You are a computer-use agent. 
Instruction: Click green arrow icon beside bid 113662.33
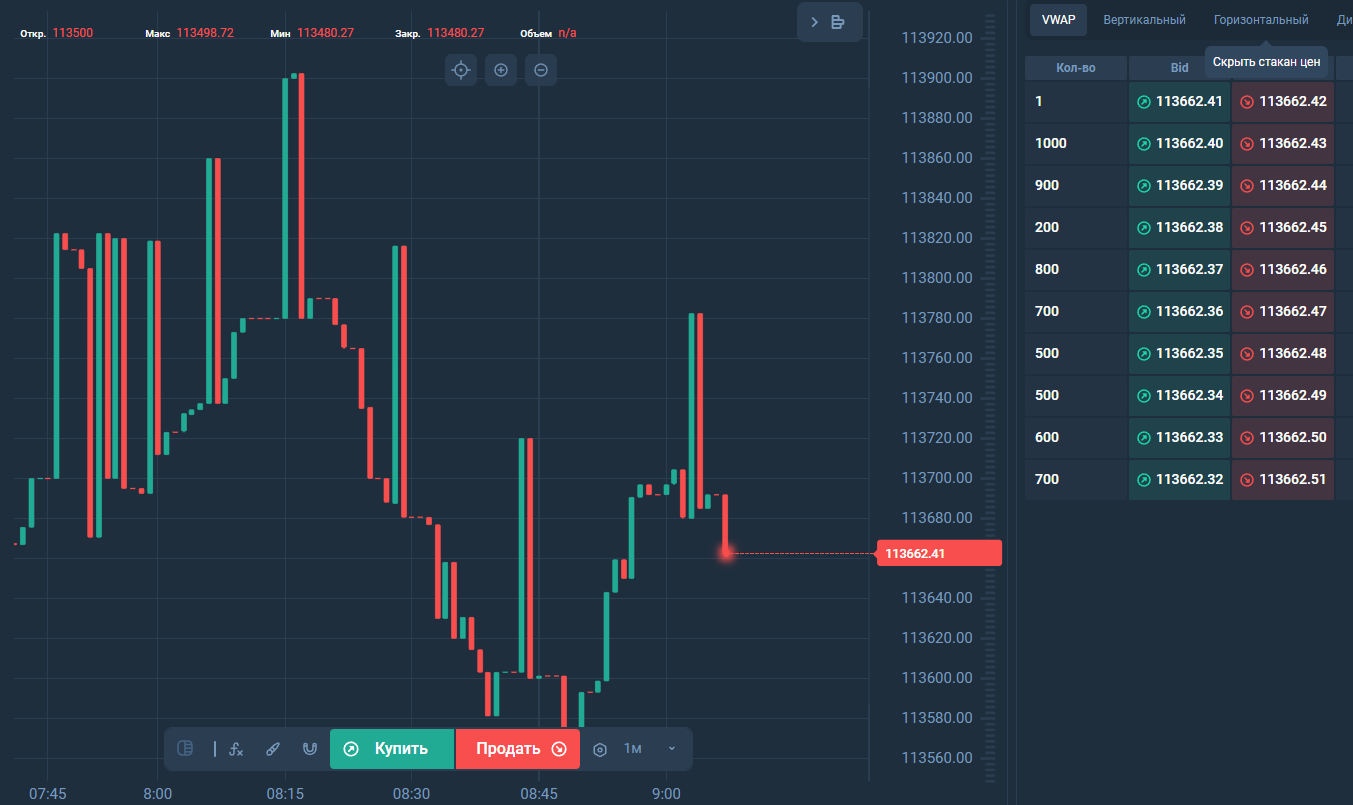pyautogui.click(x=1144, y=438)
